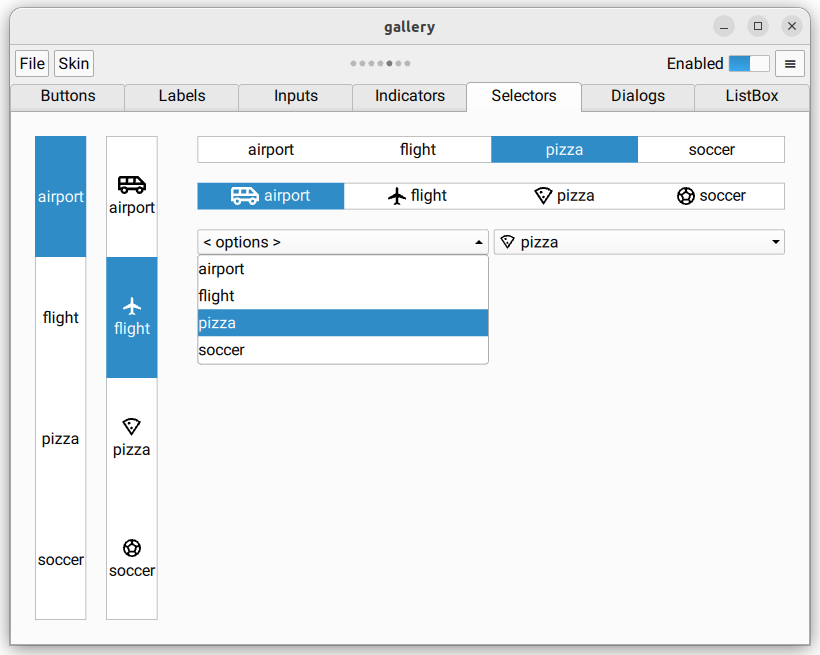Switch to the Inputs tab

[x=296, y=96]
